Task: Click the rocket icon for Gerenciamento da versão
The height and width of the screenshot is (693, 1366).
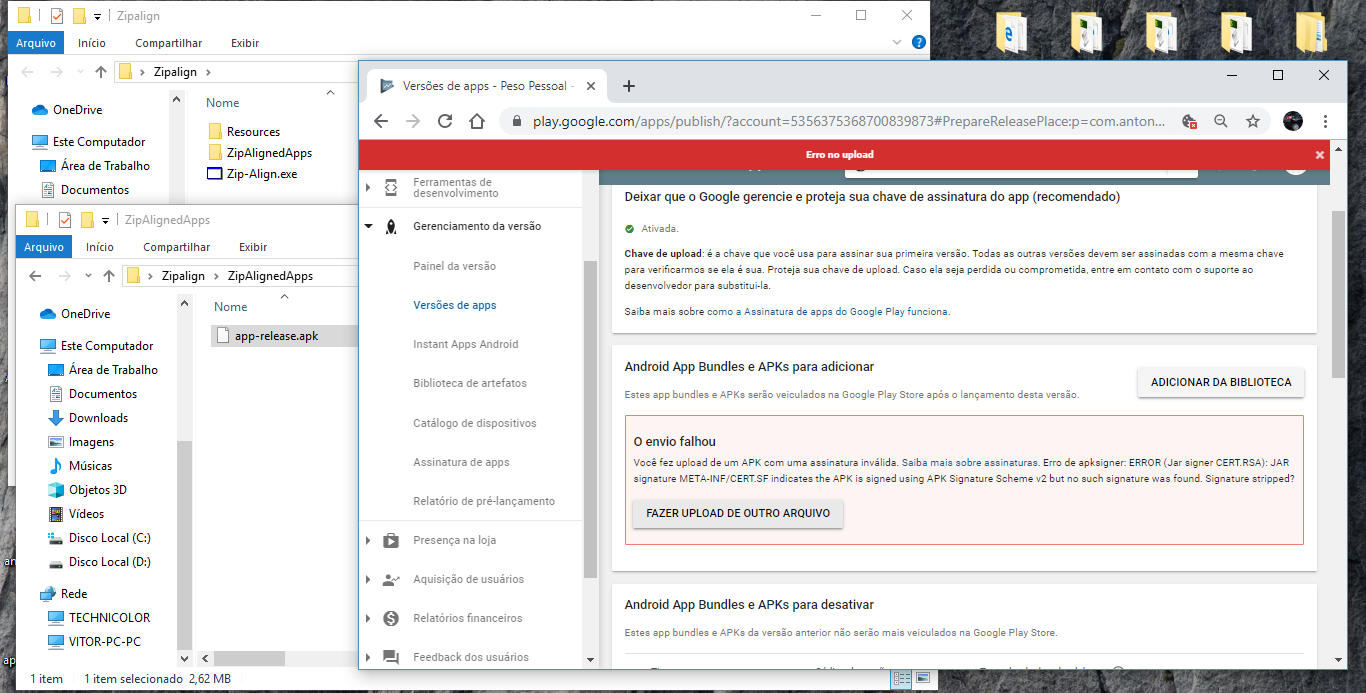Action: point(391,227)
